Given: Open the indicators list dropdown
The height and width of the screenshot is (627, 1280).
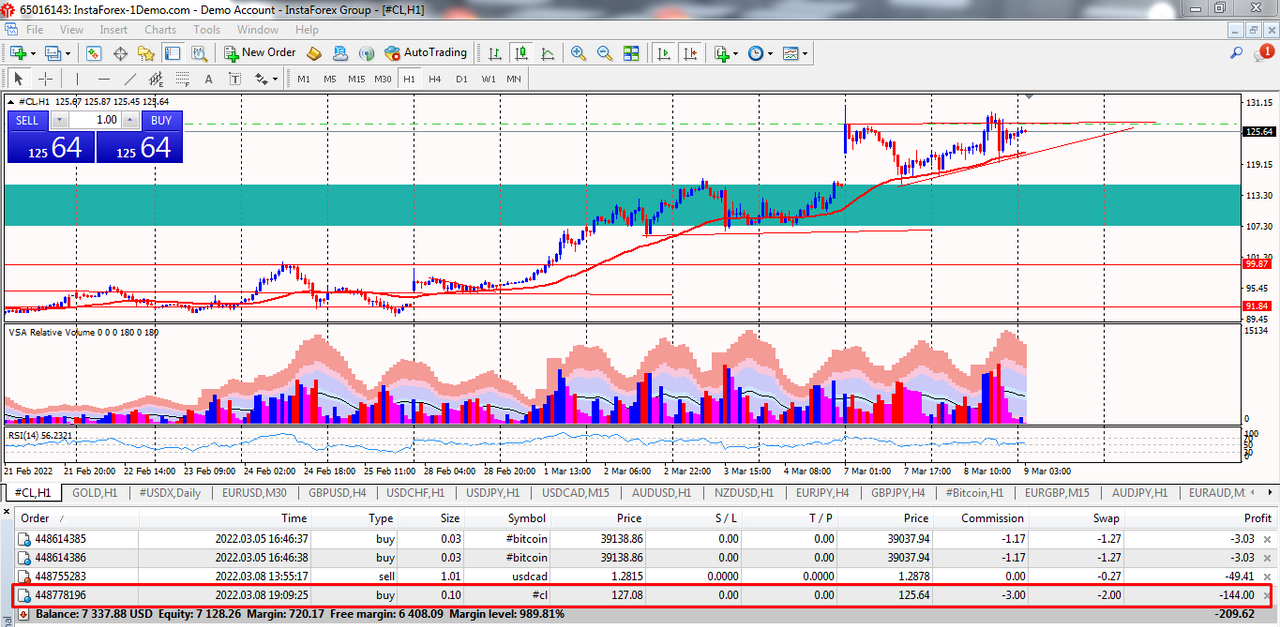Looking at the screenshot, I should tap(735, 53).
